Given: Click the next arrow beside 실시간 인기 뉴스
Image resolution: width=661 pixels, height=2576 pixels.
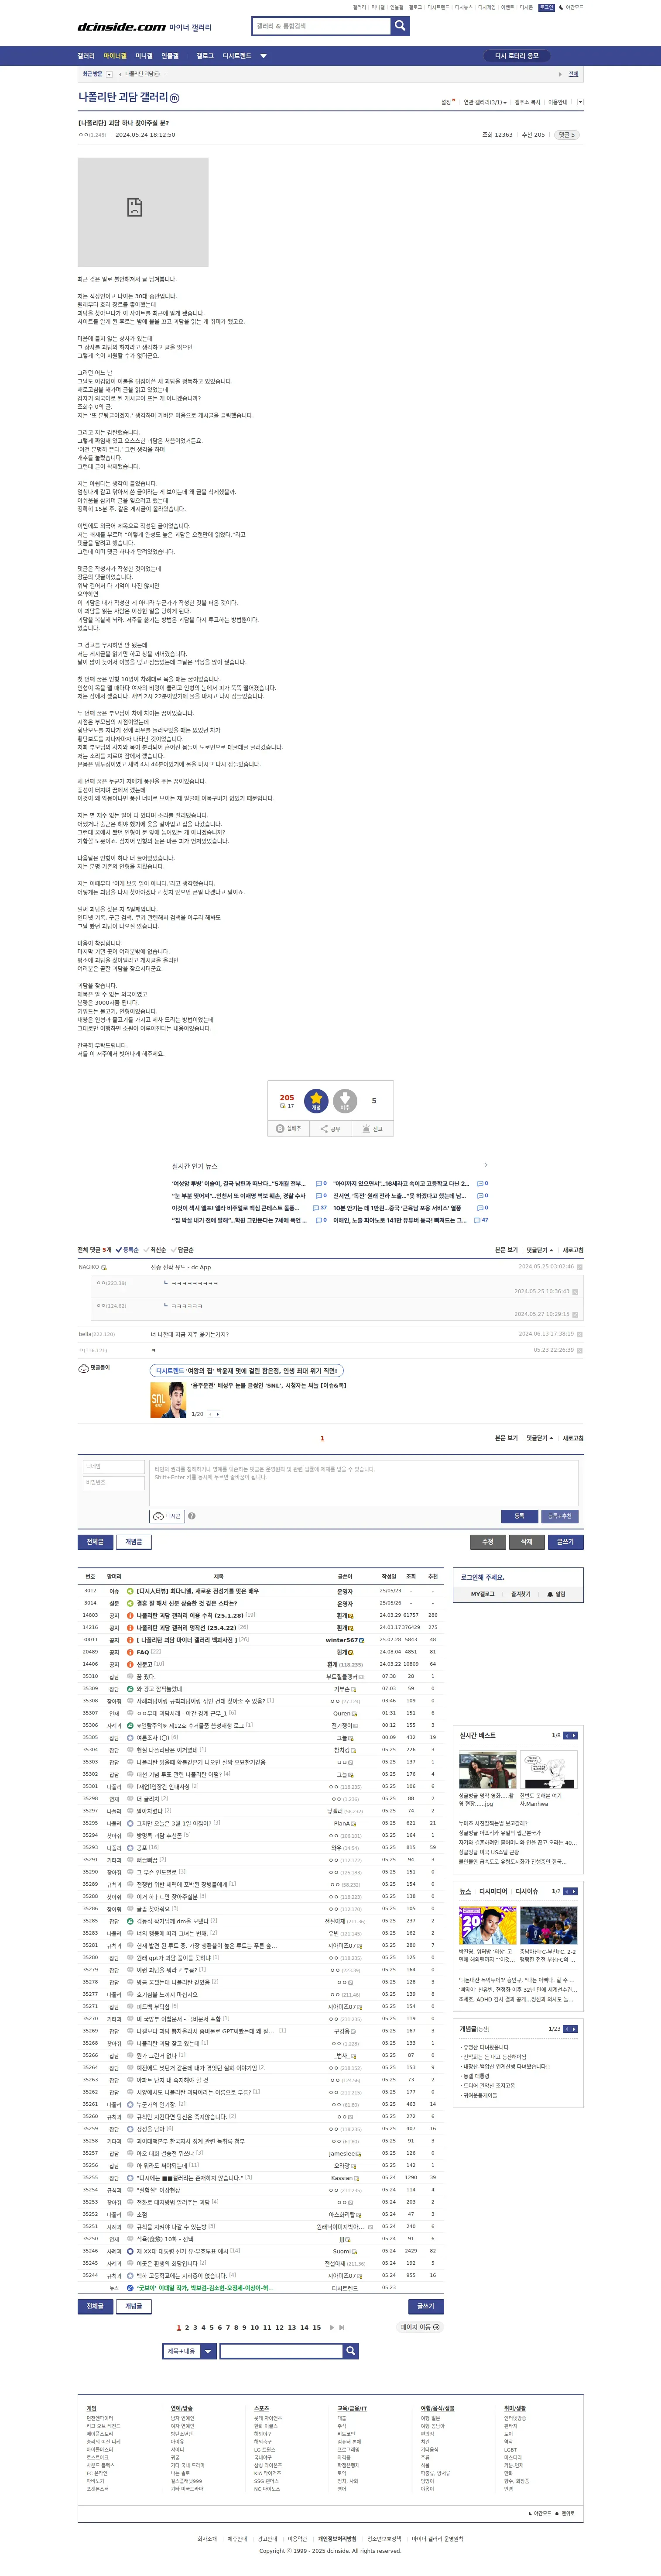Looking at the screenshot, I should [486, 1165].
